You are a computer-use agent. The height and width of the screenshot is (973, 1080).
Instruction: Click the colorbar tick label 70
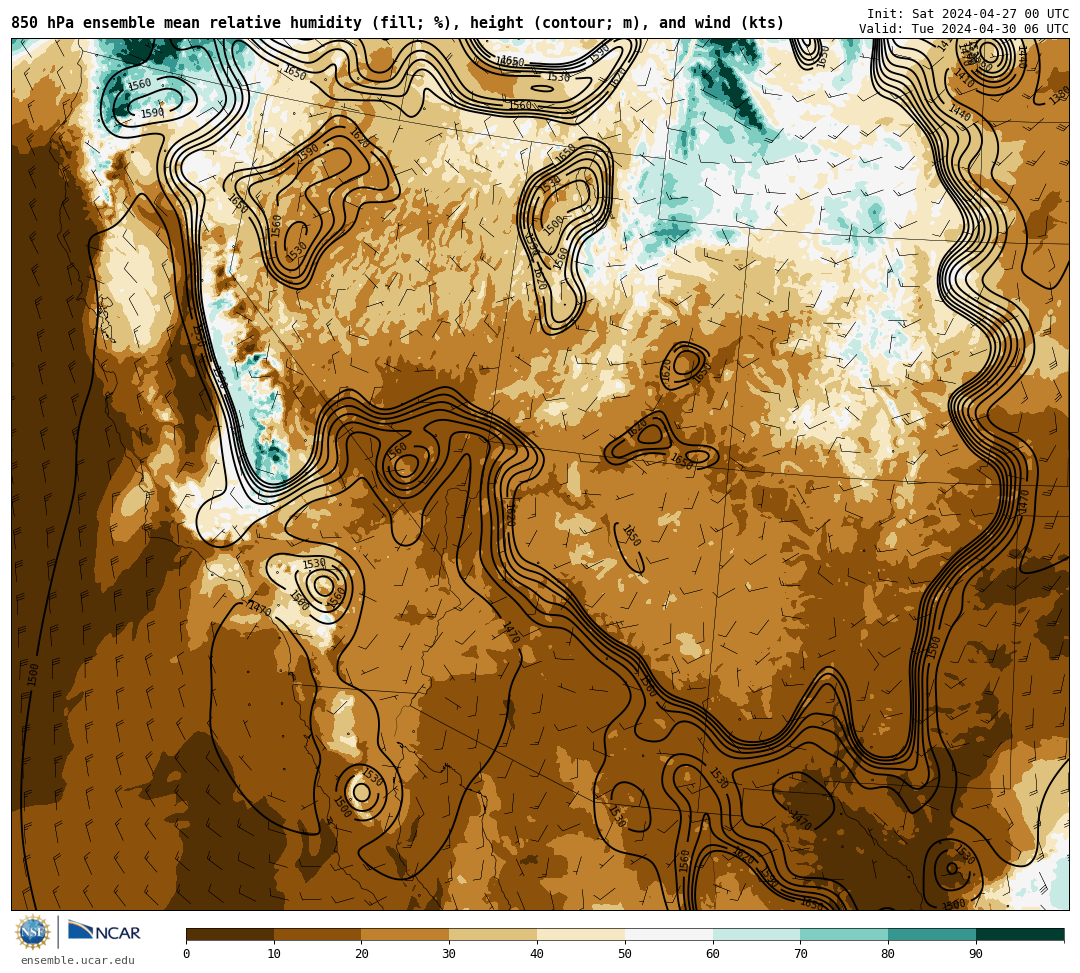pos(800,954)
